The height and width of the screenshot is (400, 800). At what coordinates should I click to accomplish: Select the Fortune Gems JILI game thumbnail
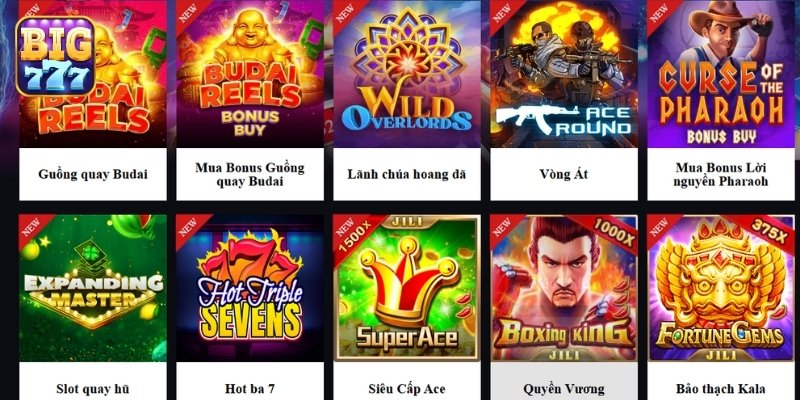coord(721,288)
